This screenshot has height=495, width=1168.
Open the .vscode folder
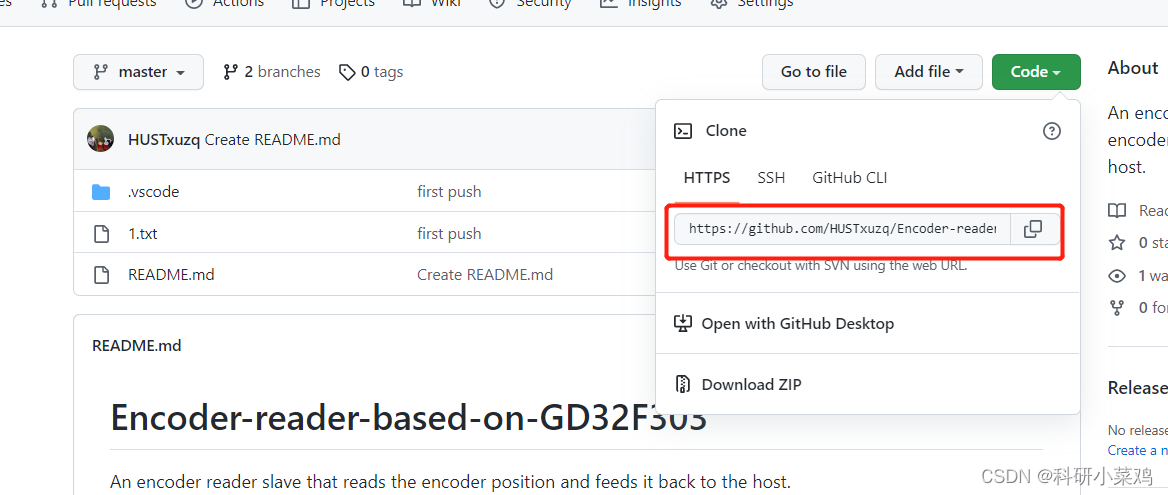153,192
